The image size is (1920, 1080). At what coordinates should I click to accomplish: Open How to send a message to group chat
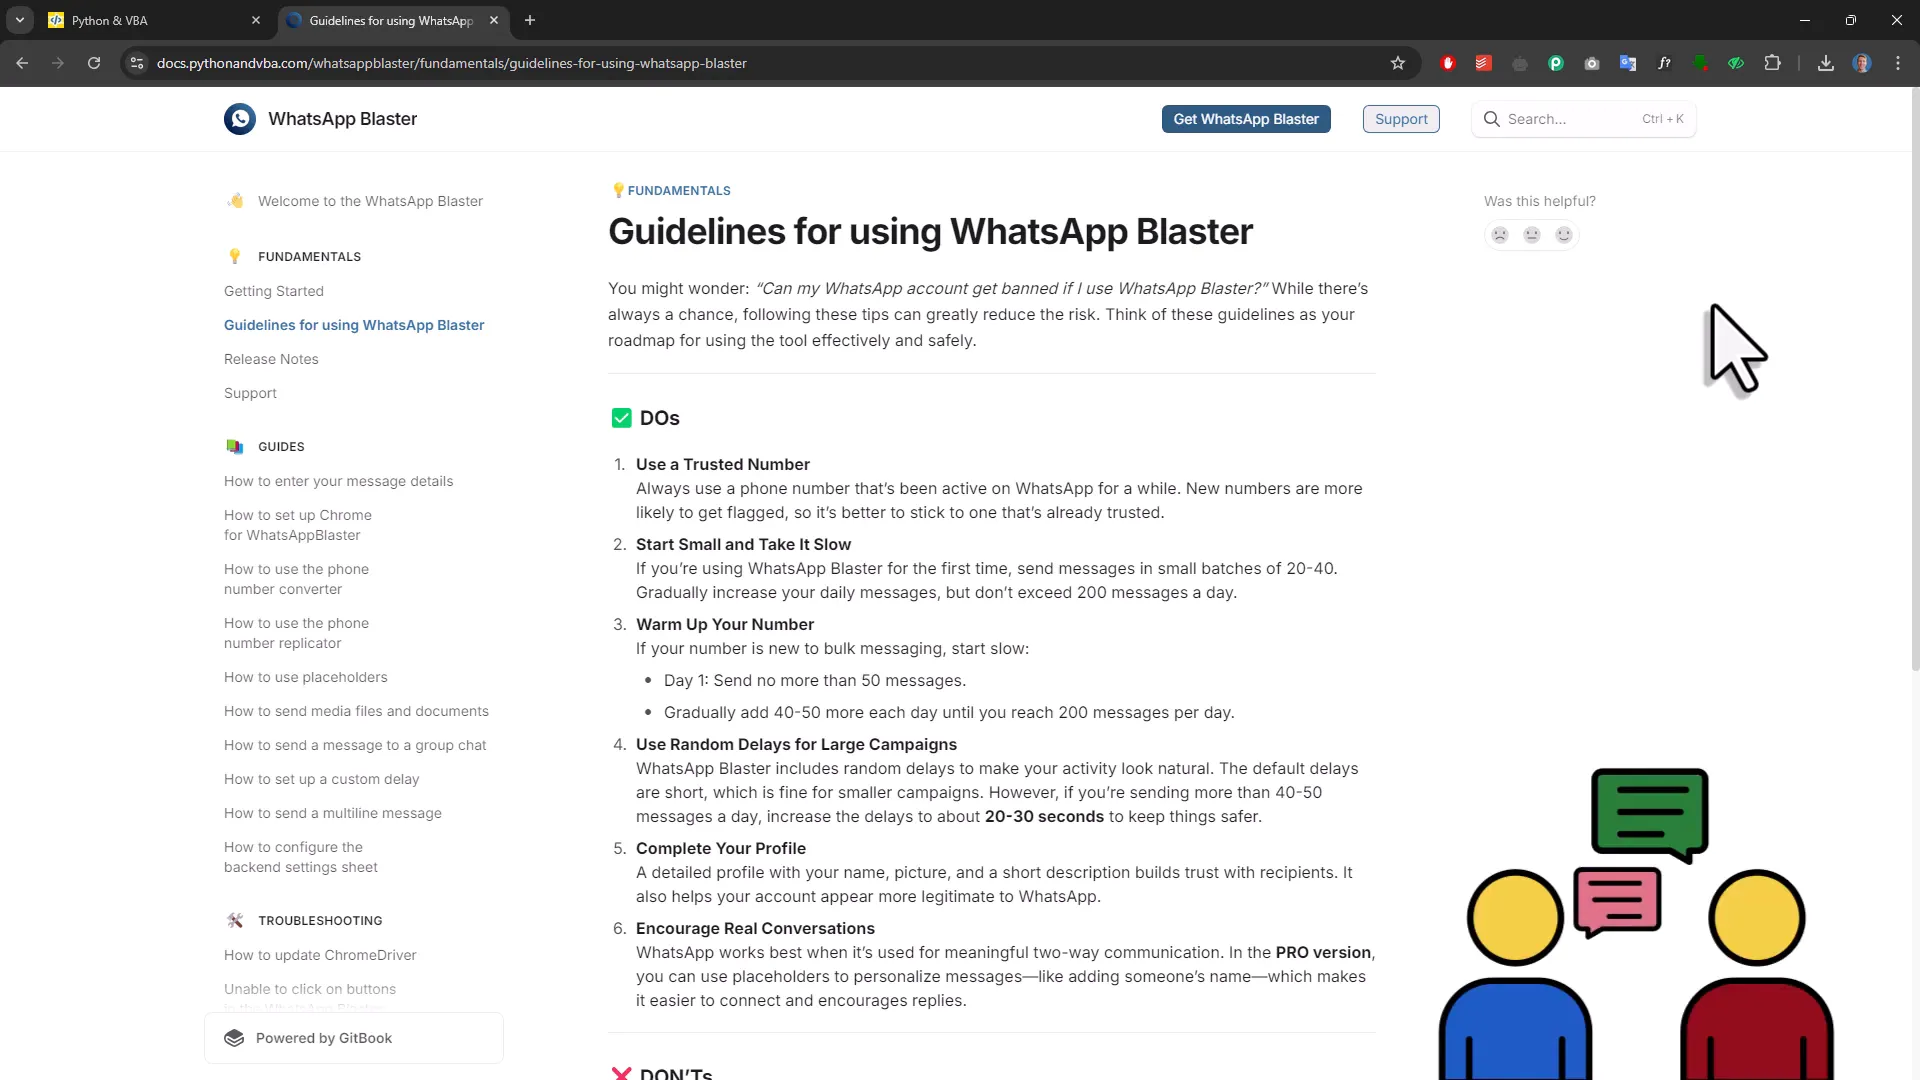pos(355,745)
